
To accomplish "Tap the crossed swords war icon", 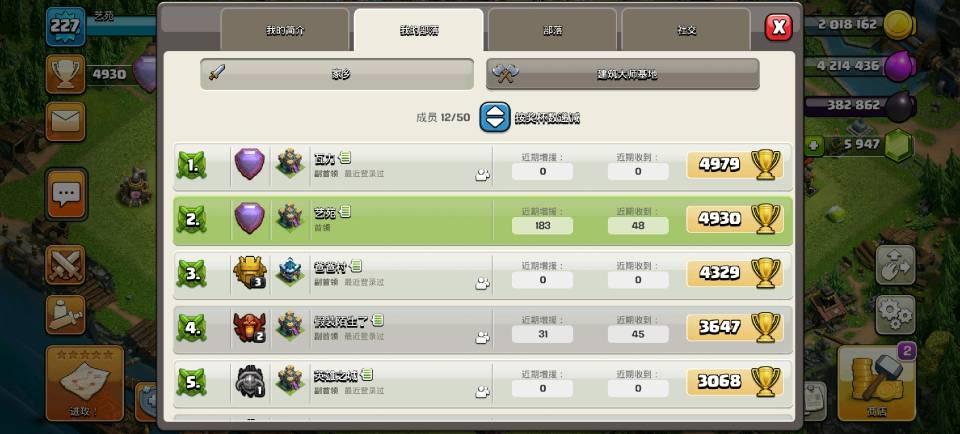I will (x=66, y=264).
